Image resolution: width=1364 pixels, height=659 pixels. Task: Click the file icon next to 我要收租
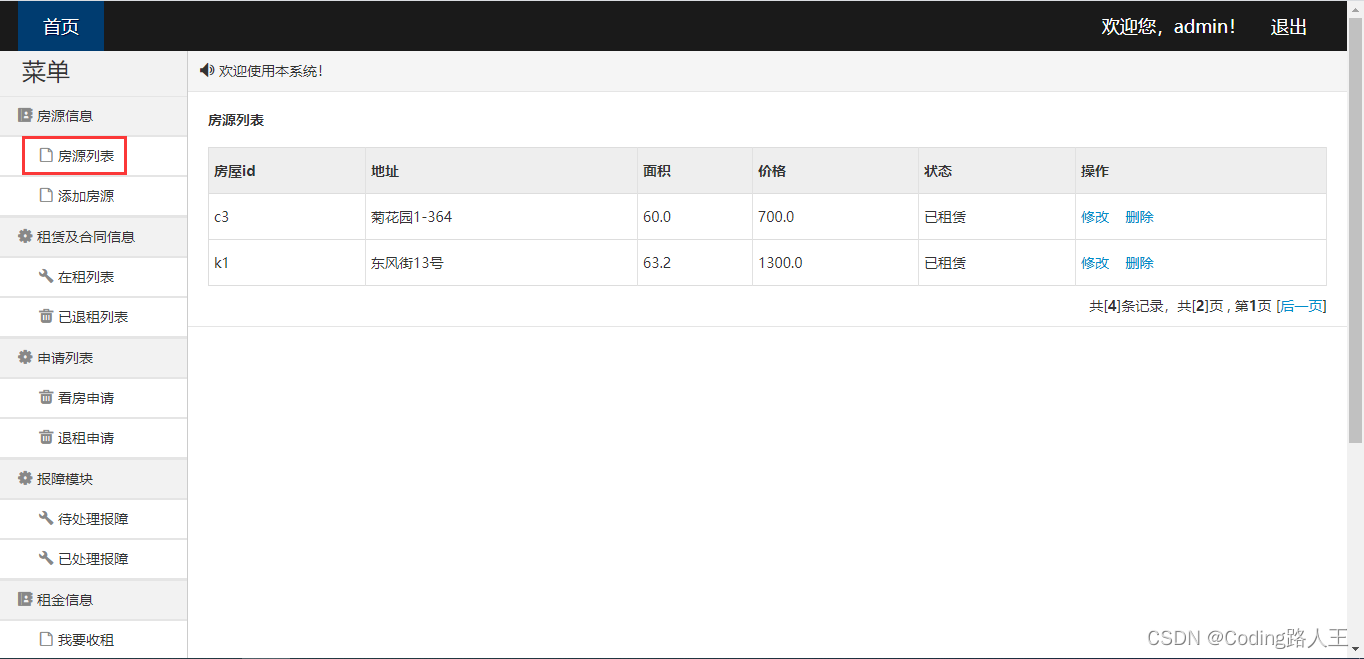pyautogui.click(x=45, y=639)
